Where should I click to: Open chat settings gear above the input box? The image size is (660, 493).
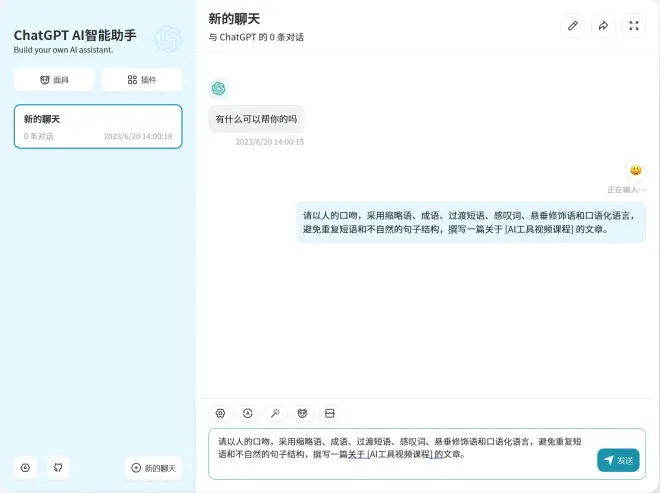pos(220,413)
